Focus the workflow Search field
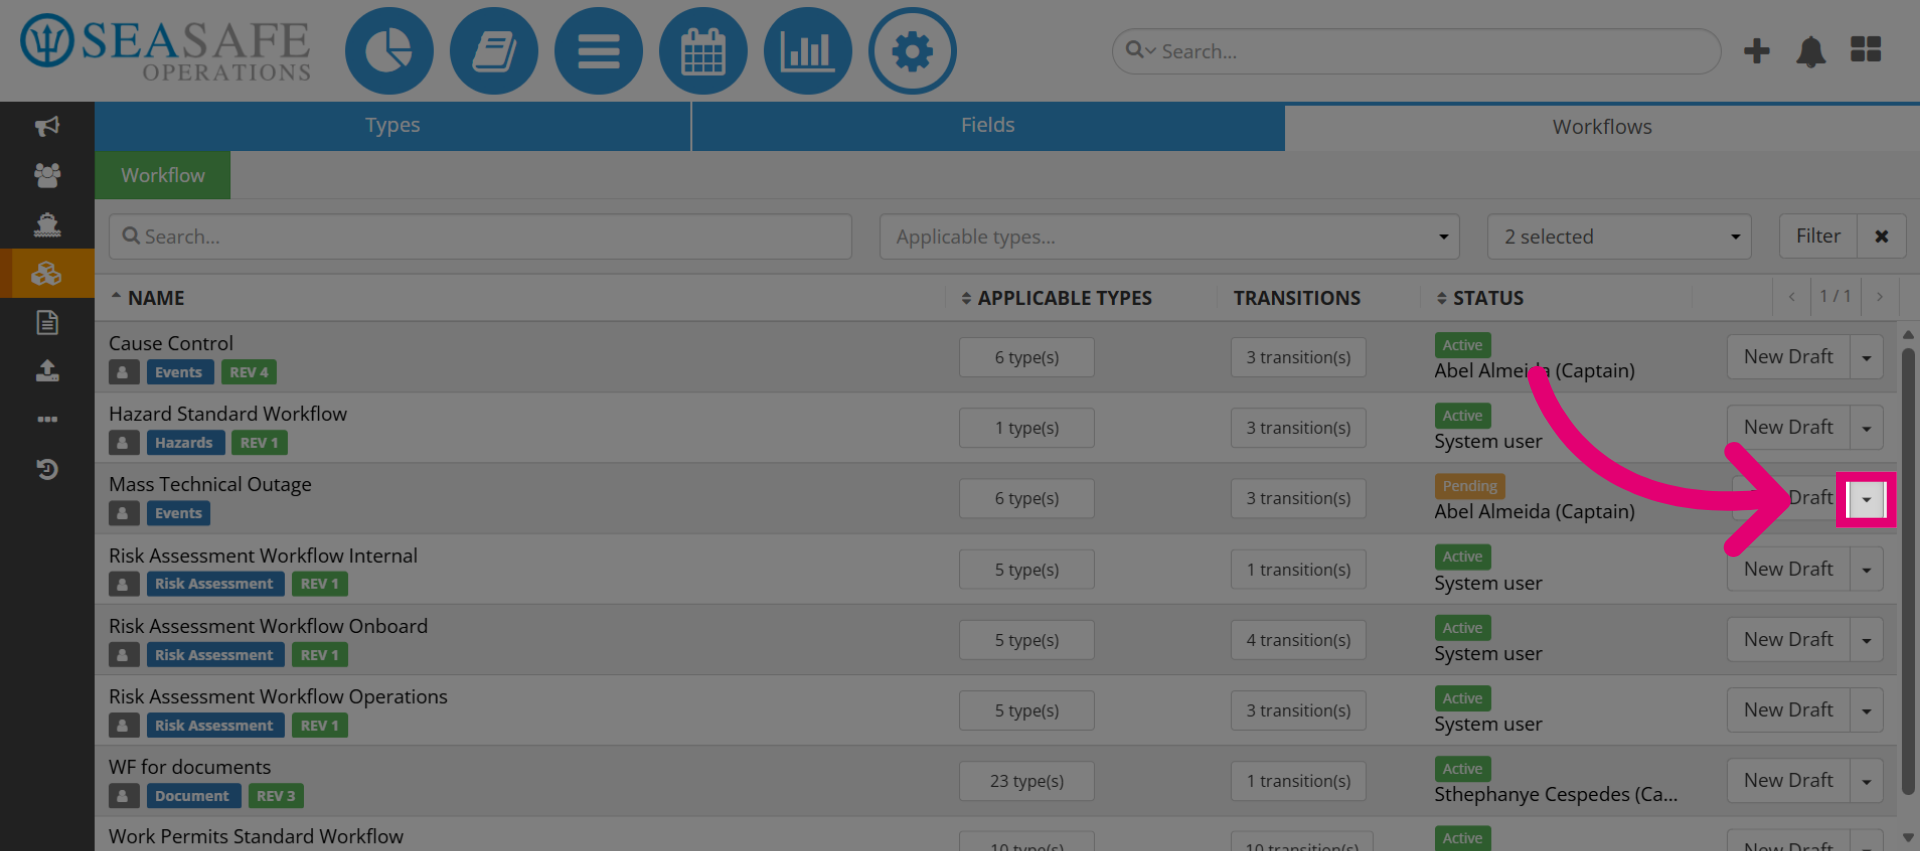The image size is (1920, 851). (480, 237)
